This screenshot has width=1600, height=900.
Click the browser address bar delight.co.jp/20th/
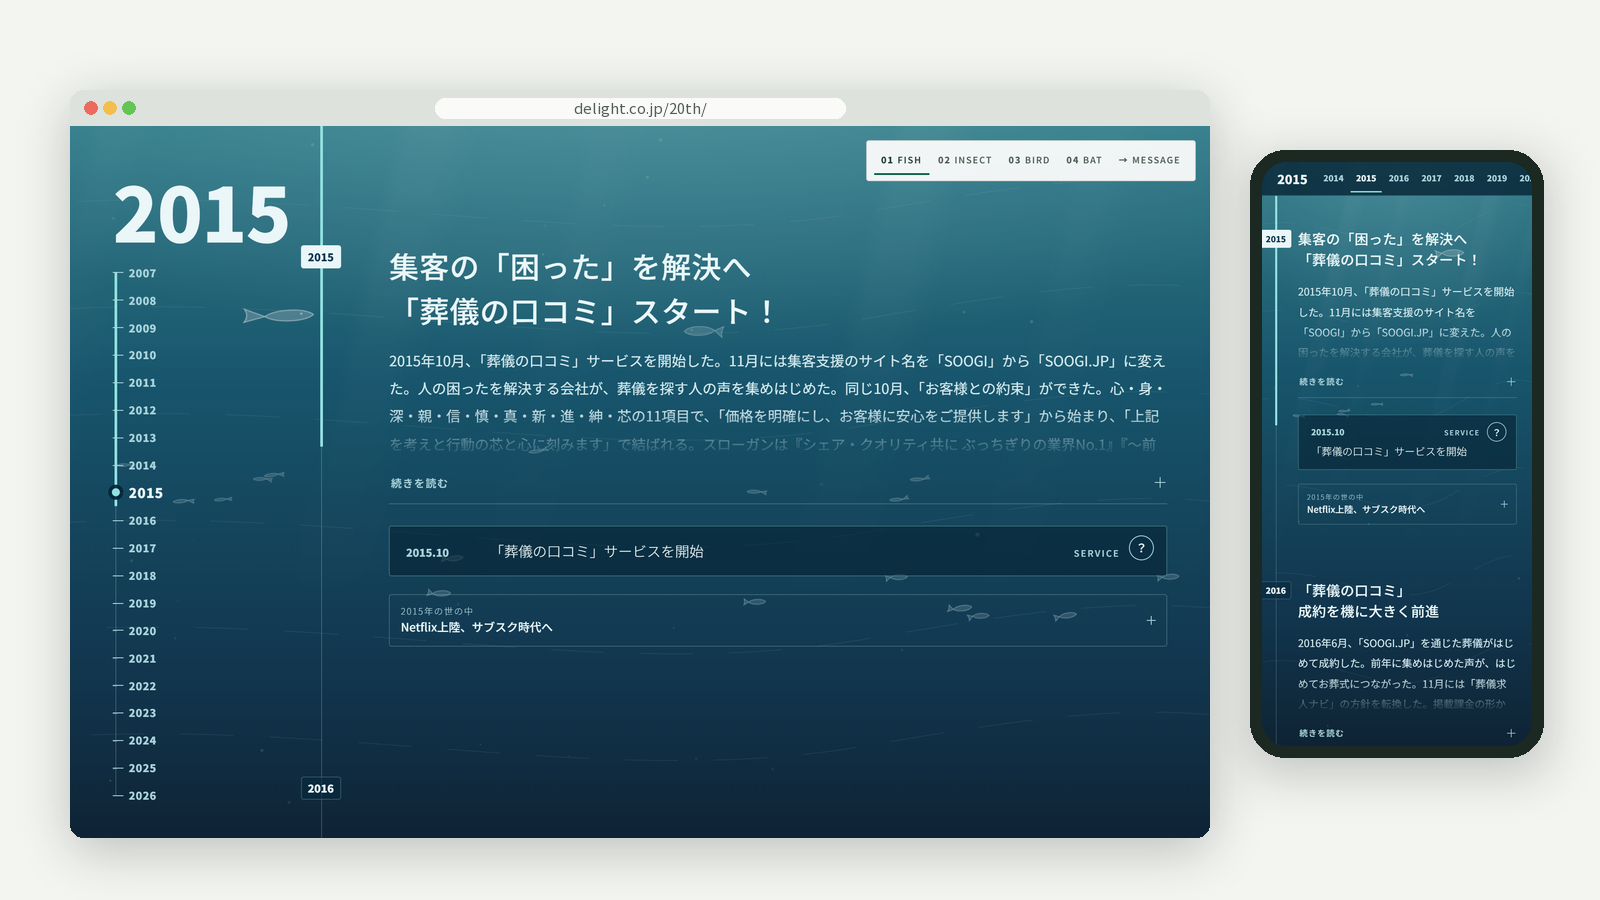(x=640, y=108)
